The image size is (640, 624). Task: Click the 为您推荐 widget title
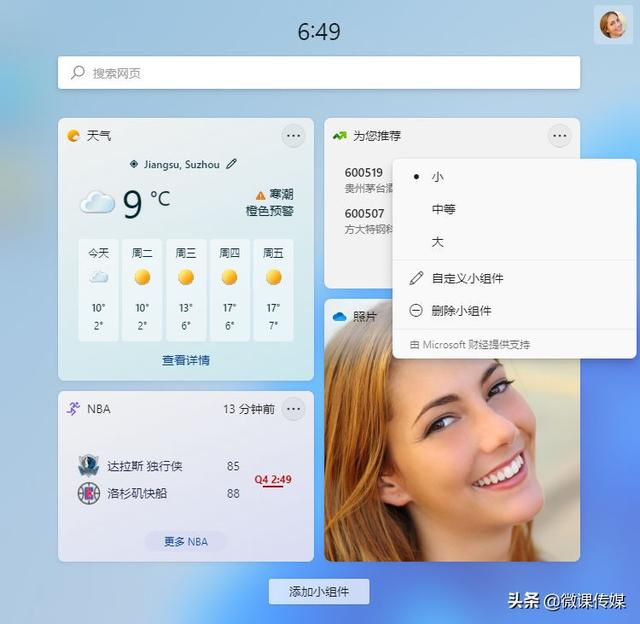377,135
